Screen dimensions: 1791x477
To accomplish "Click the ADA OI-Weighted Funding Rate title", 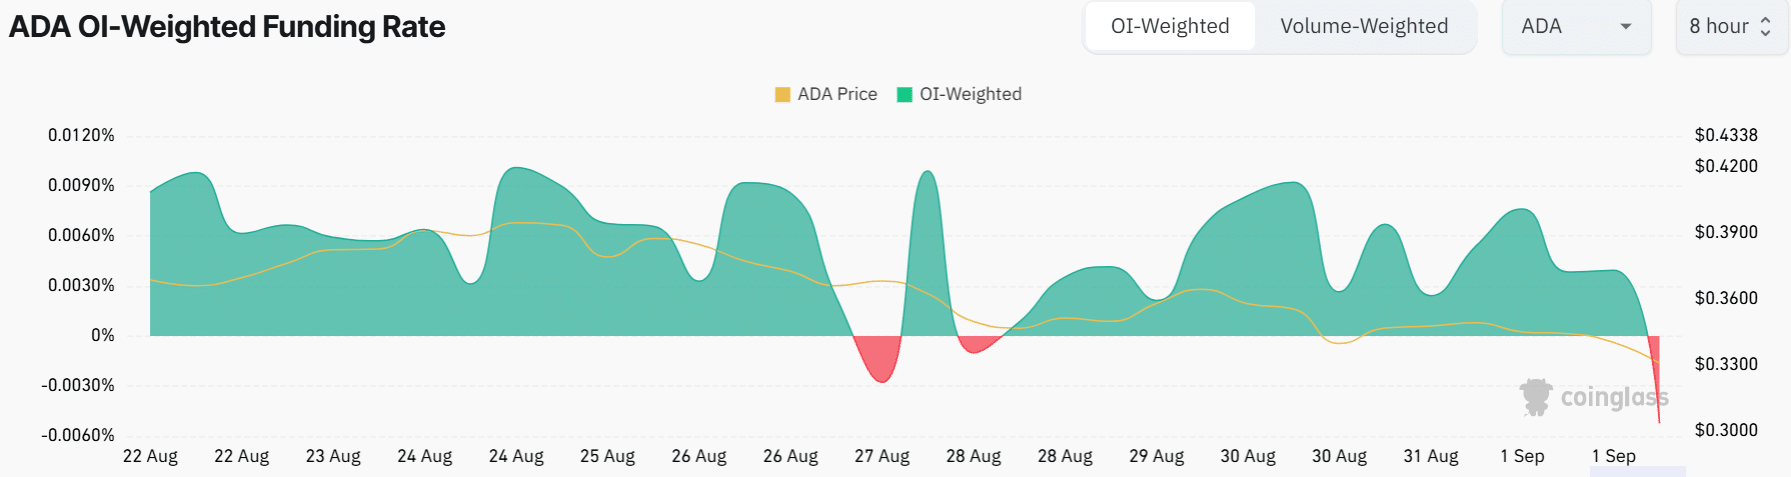I will [227, 27].
